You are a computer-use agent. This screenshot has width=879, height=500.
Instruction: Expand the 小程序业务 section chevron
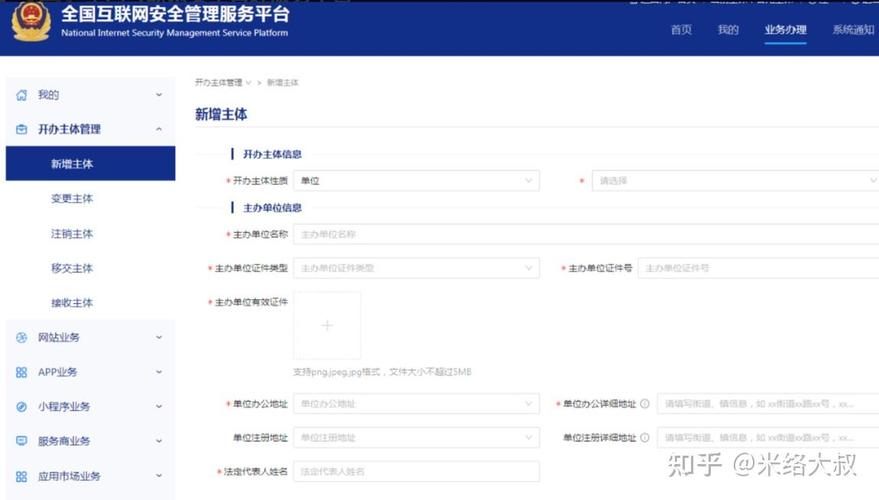(x=159, y=407)
